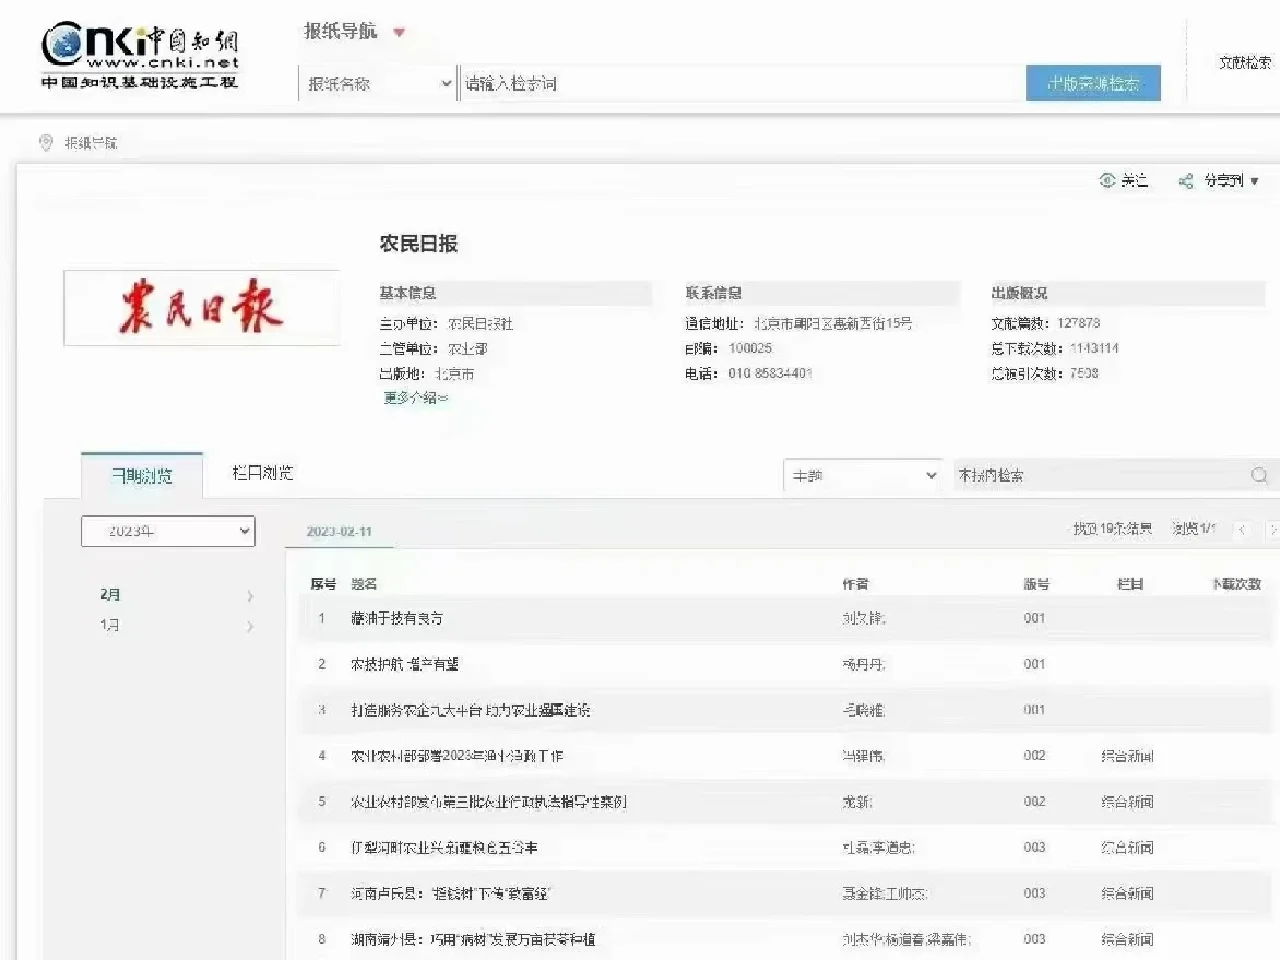Open the article 农技护航 增产有望
Image resolution: width=1280 pixels, height=960 pixels.
tap(405, 664)
